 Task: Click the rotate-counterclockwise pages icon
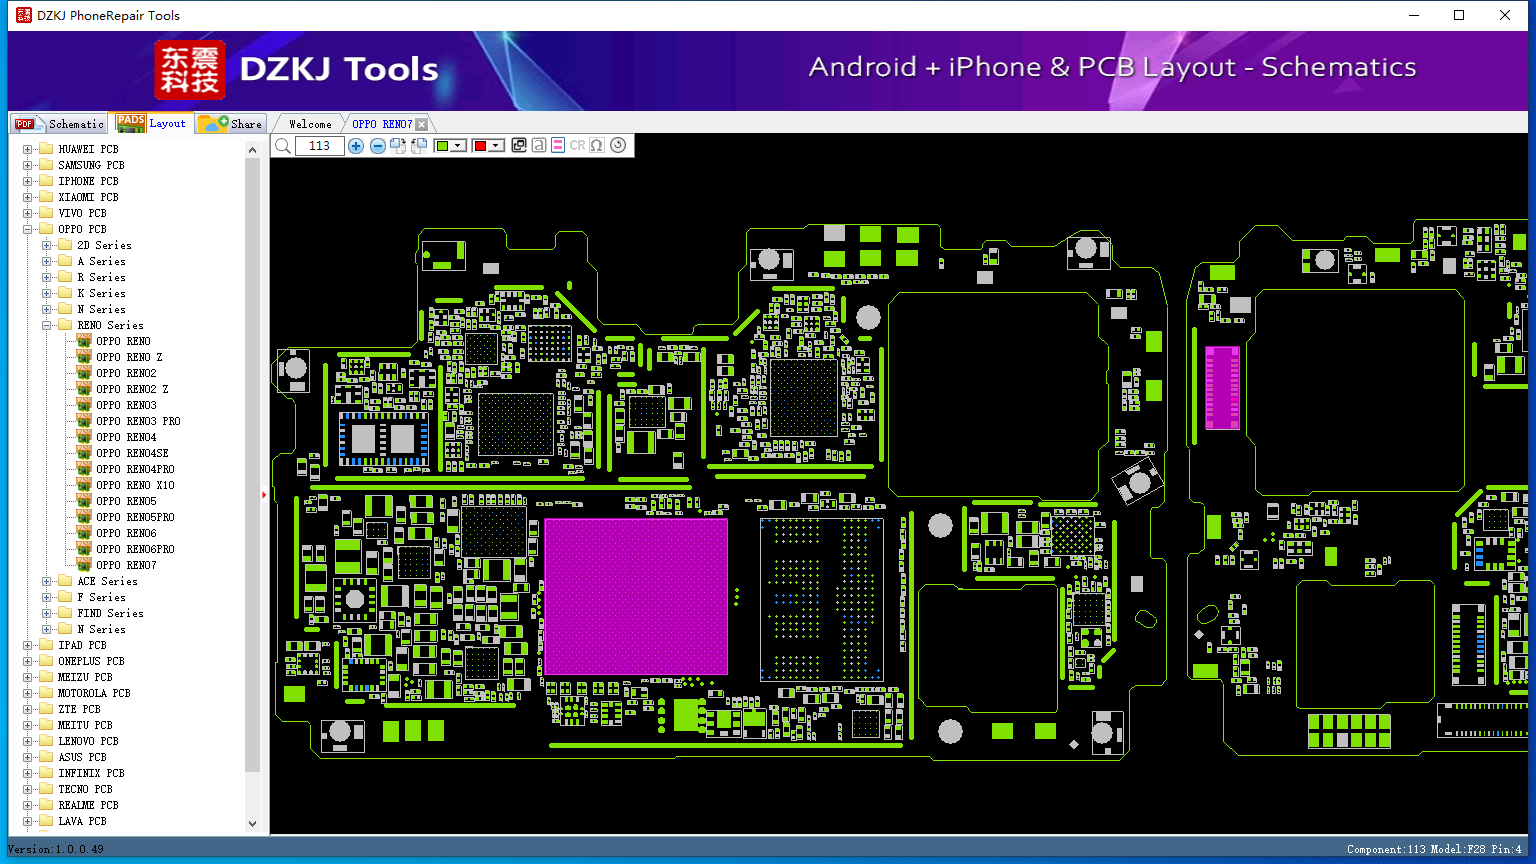click(x=419, y=146)
